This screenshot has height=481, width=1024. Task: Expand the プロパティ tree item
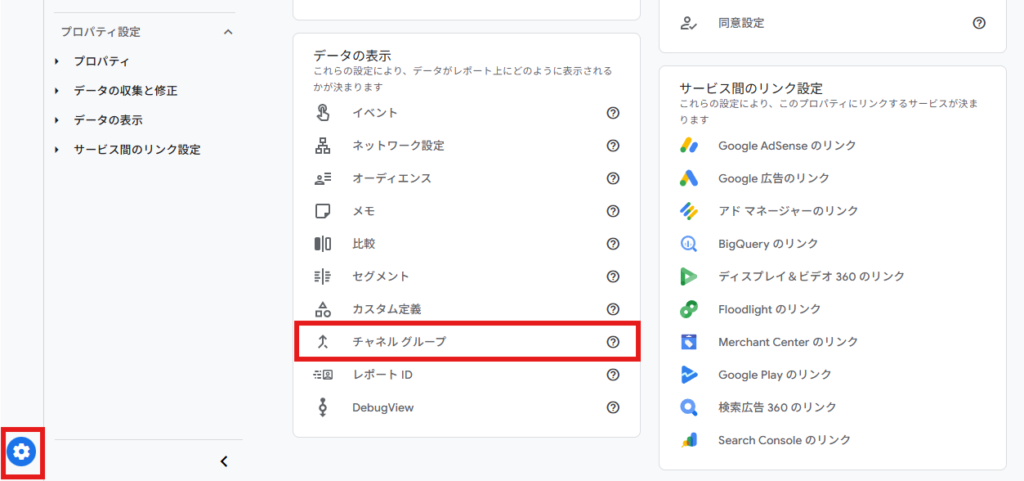pos(57,61)
